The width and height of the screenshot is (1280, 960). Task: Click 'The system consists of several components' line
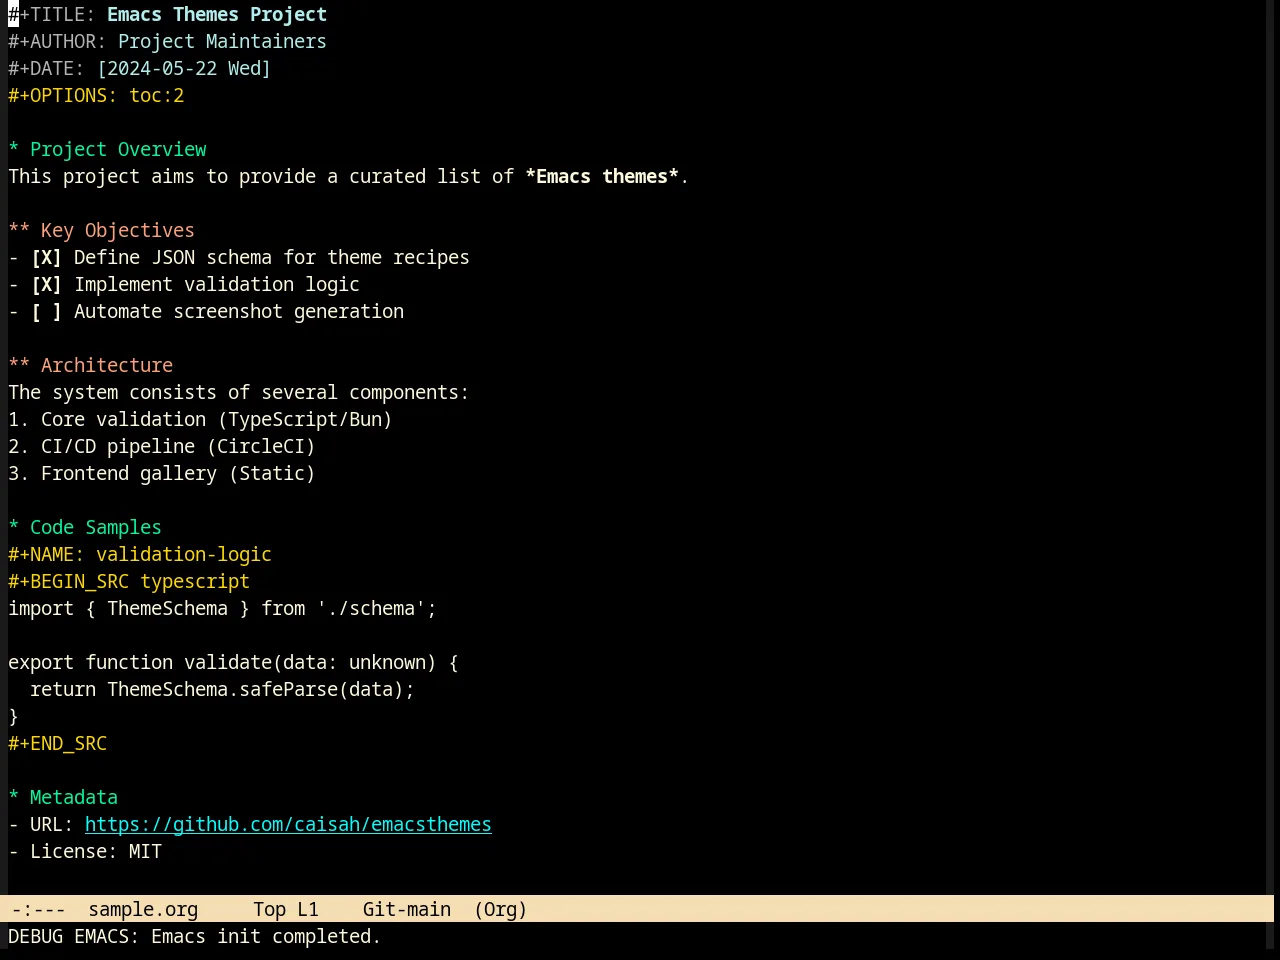pyautogui.click(x=239, y=392)
